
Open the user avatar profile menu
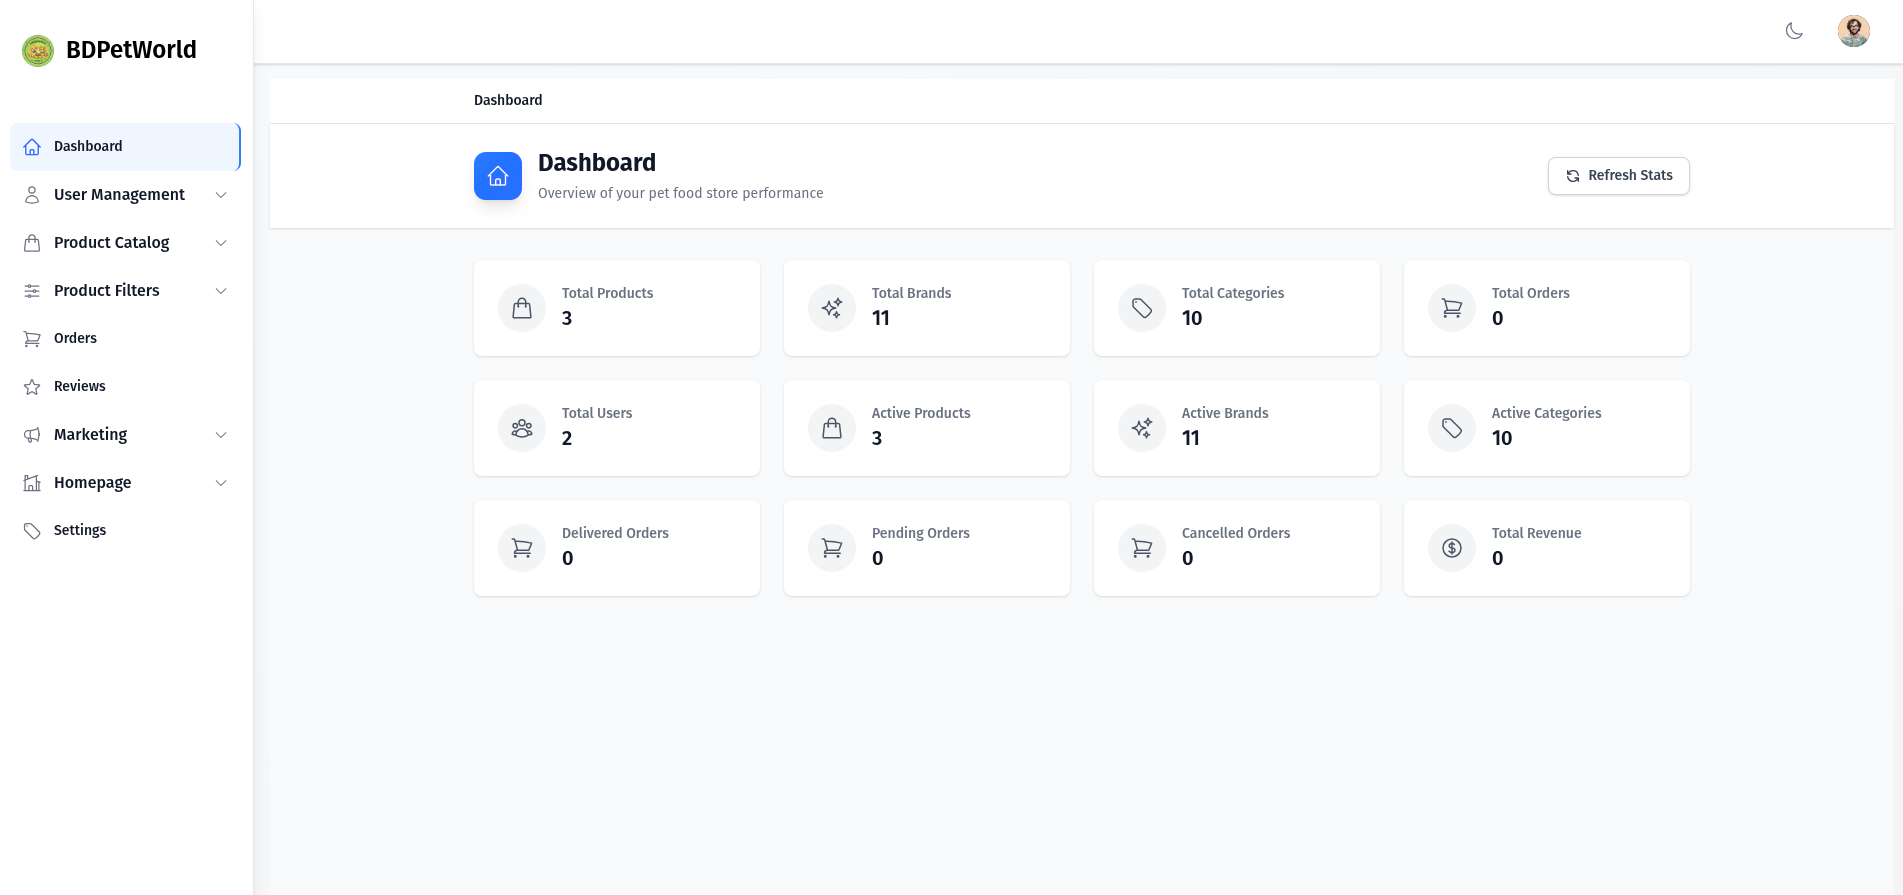[x=1854, y=31]
